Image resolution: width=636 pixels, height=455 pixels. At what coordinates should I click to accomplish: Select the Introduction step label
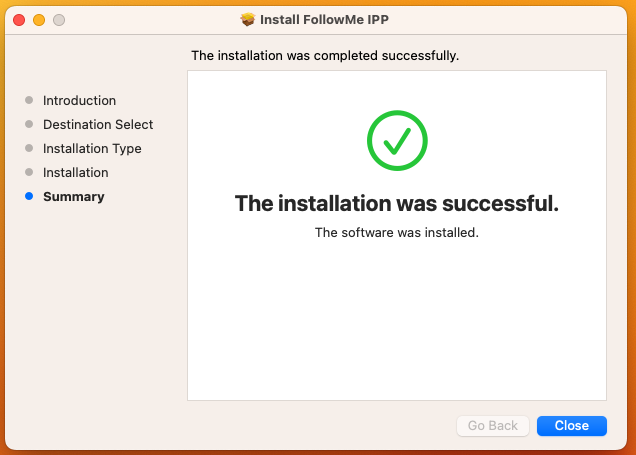pyautogui.click(x=80, y=101)
